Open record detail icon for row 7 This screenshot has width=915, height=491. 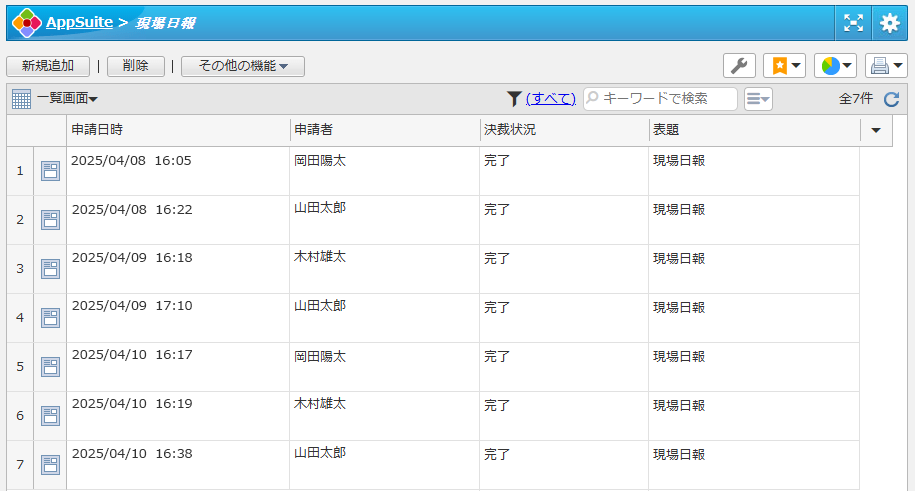point(50,465)
